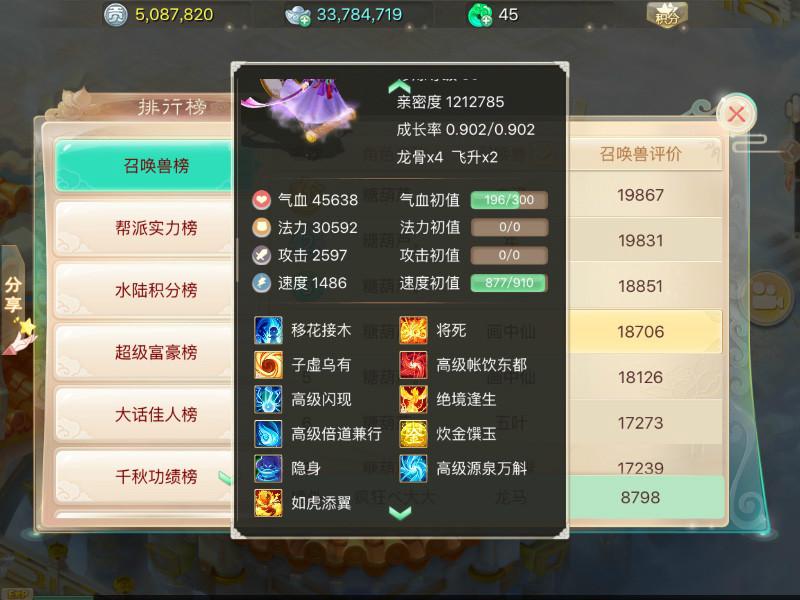The height and width of the screenshot is (600, 800).
Task: Select the 子虚乌有 skill icon
Action: (x=268, y=364)
